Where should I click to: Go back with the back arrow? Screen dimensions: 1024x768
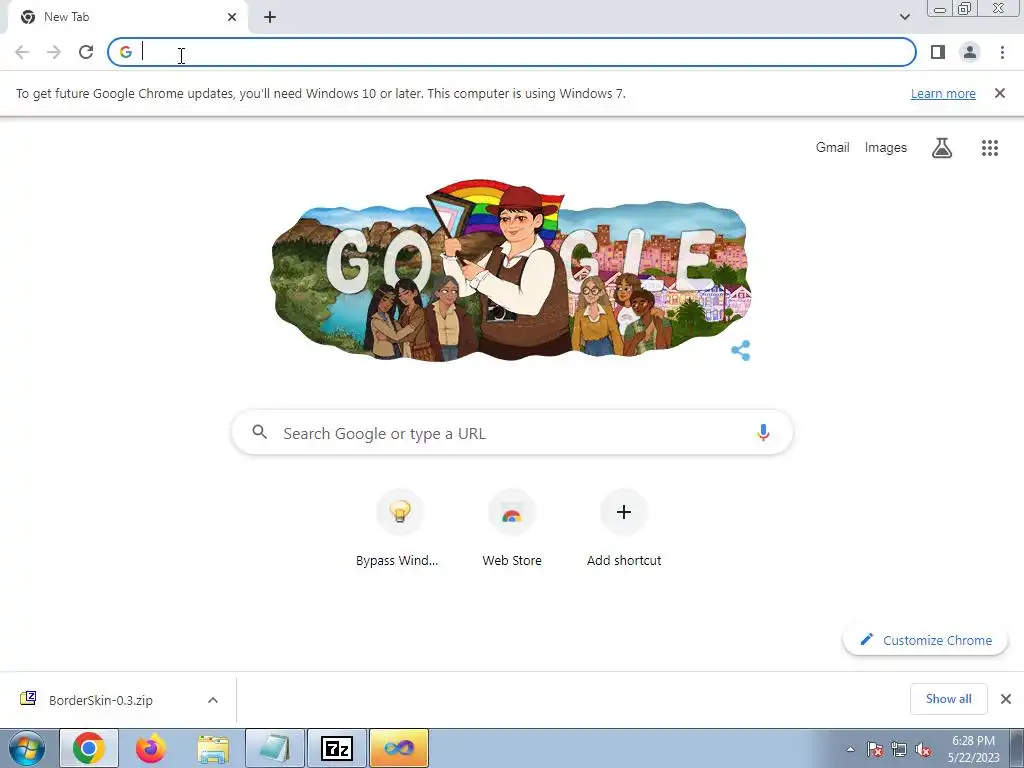(22, 52)
